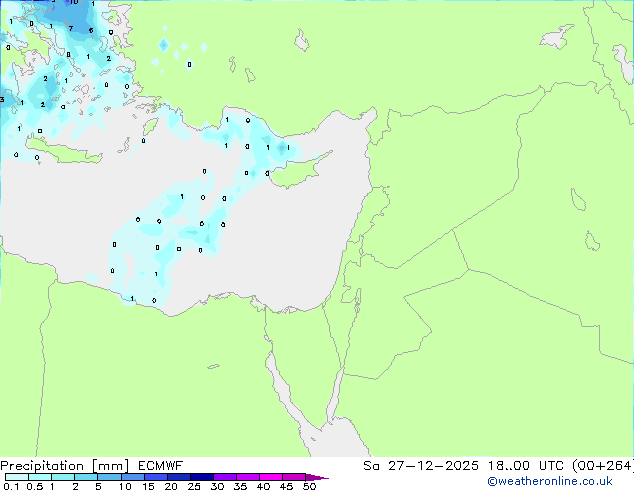634x490 pixels.
Task: Click the 'Sa 27-12-2025' date text
Action: (x=421, y=466)
